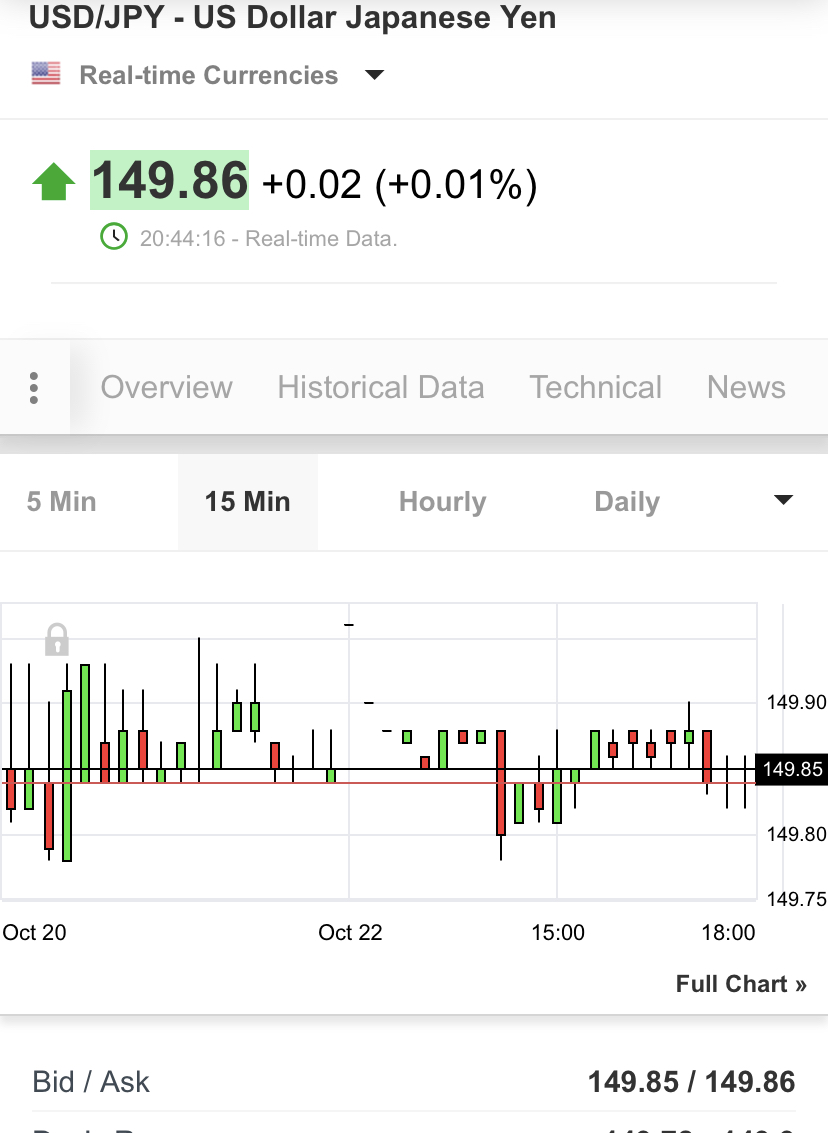
Task: Click the Real-time Currencies label
Action: click(209, 75)
